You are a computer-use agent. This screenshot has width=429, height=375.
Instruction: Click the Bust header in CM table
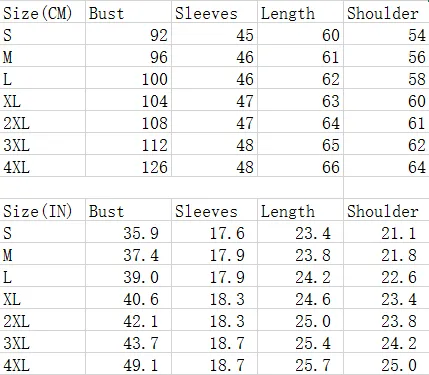(128, 12)
